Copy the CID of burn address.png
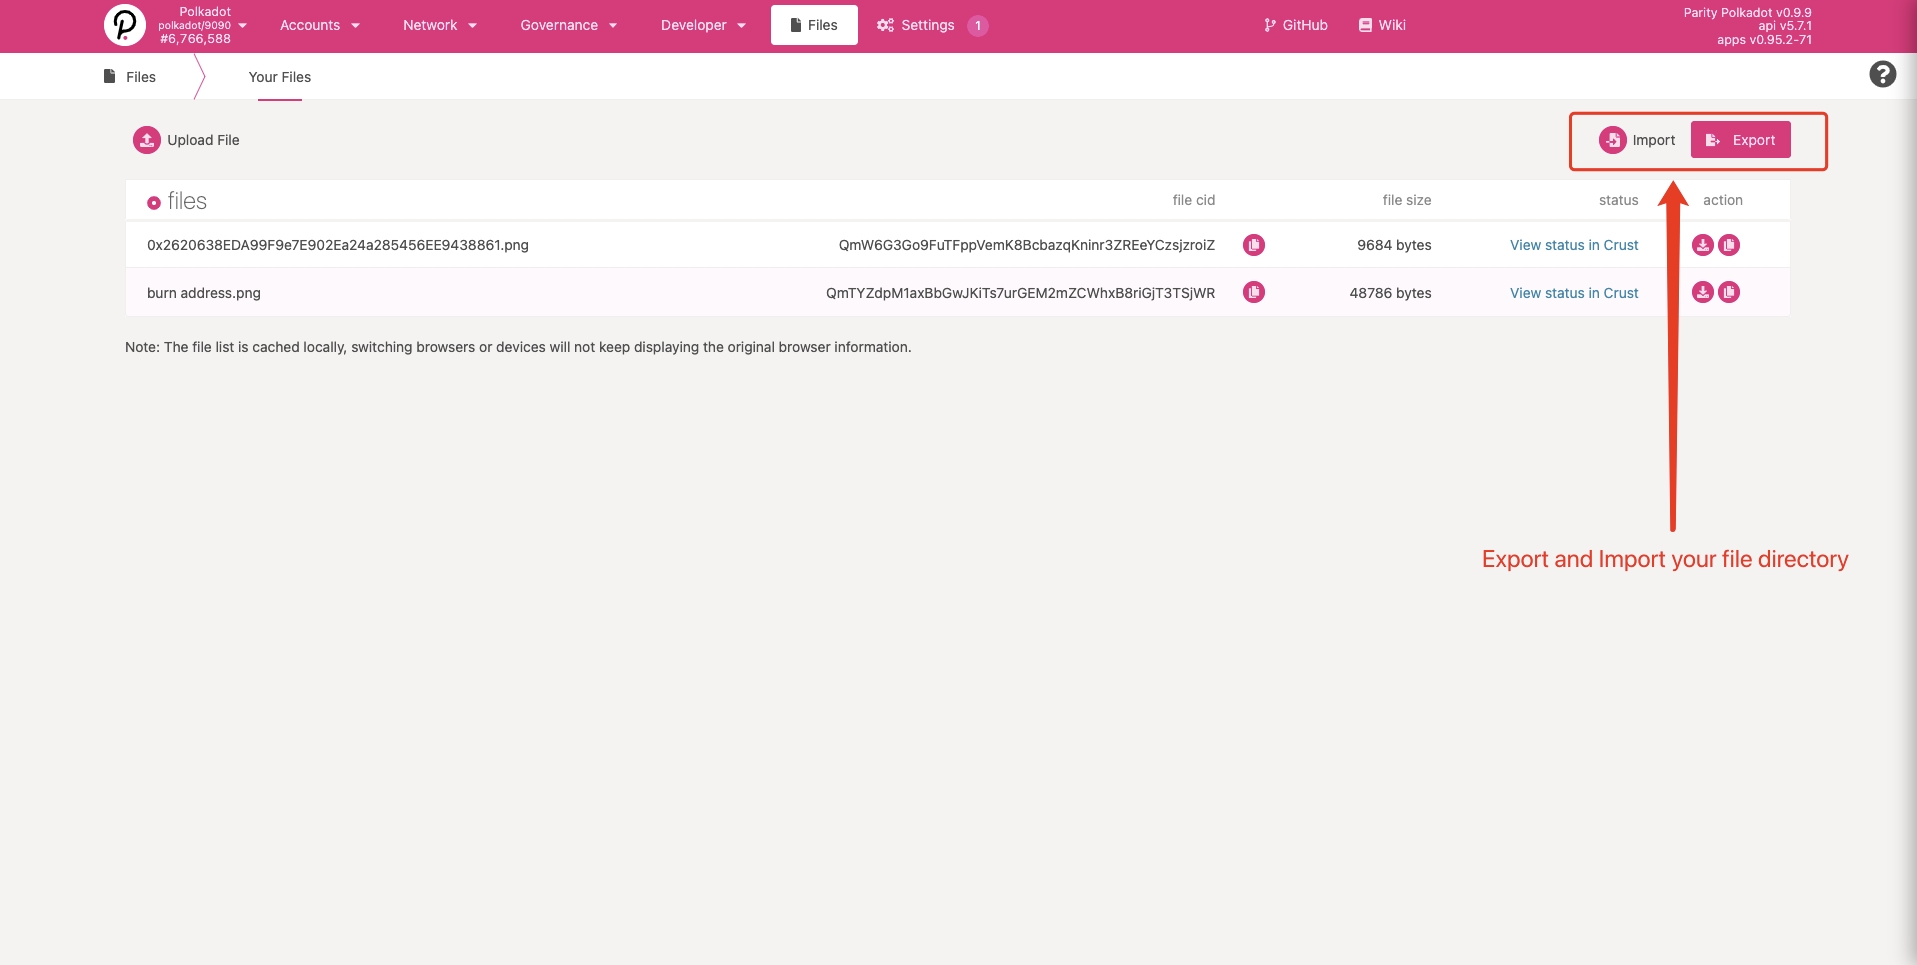The height and width of the screenshot is (965, 1917). click(x=1253, y=292)
